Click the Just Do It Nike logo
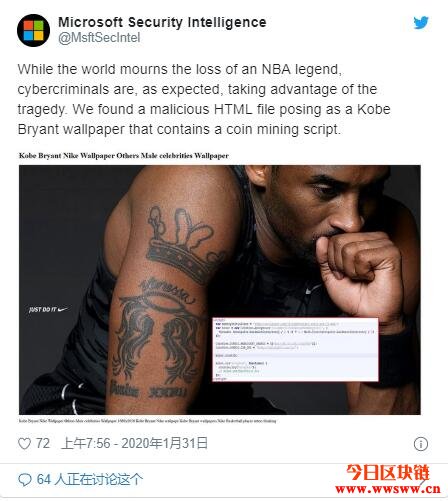Screen dimensions: 448x501 pos(48,310)
